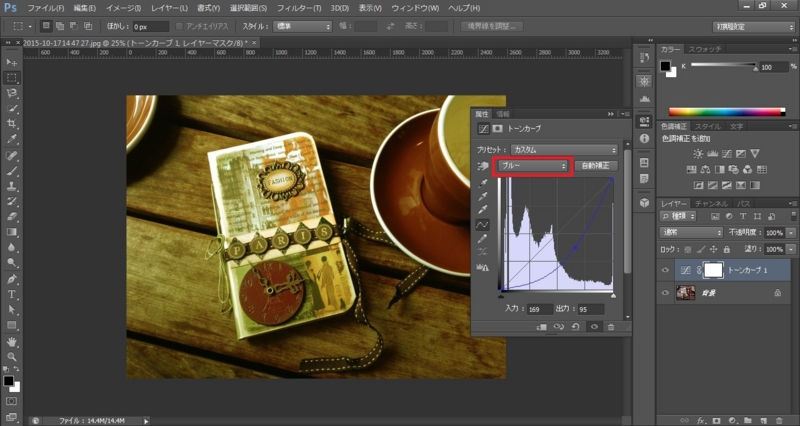Open the フィルター(T) menu
This screenshot has height=426, width=800.
[299, 8]
